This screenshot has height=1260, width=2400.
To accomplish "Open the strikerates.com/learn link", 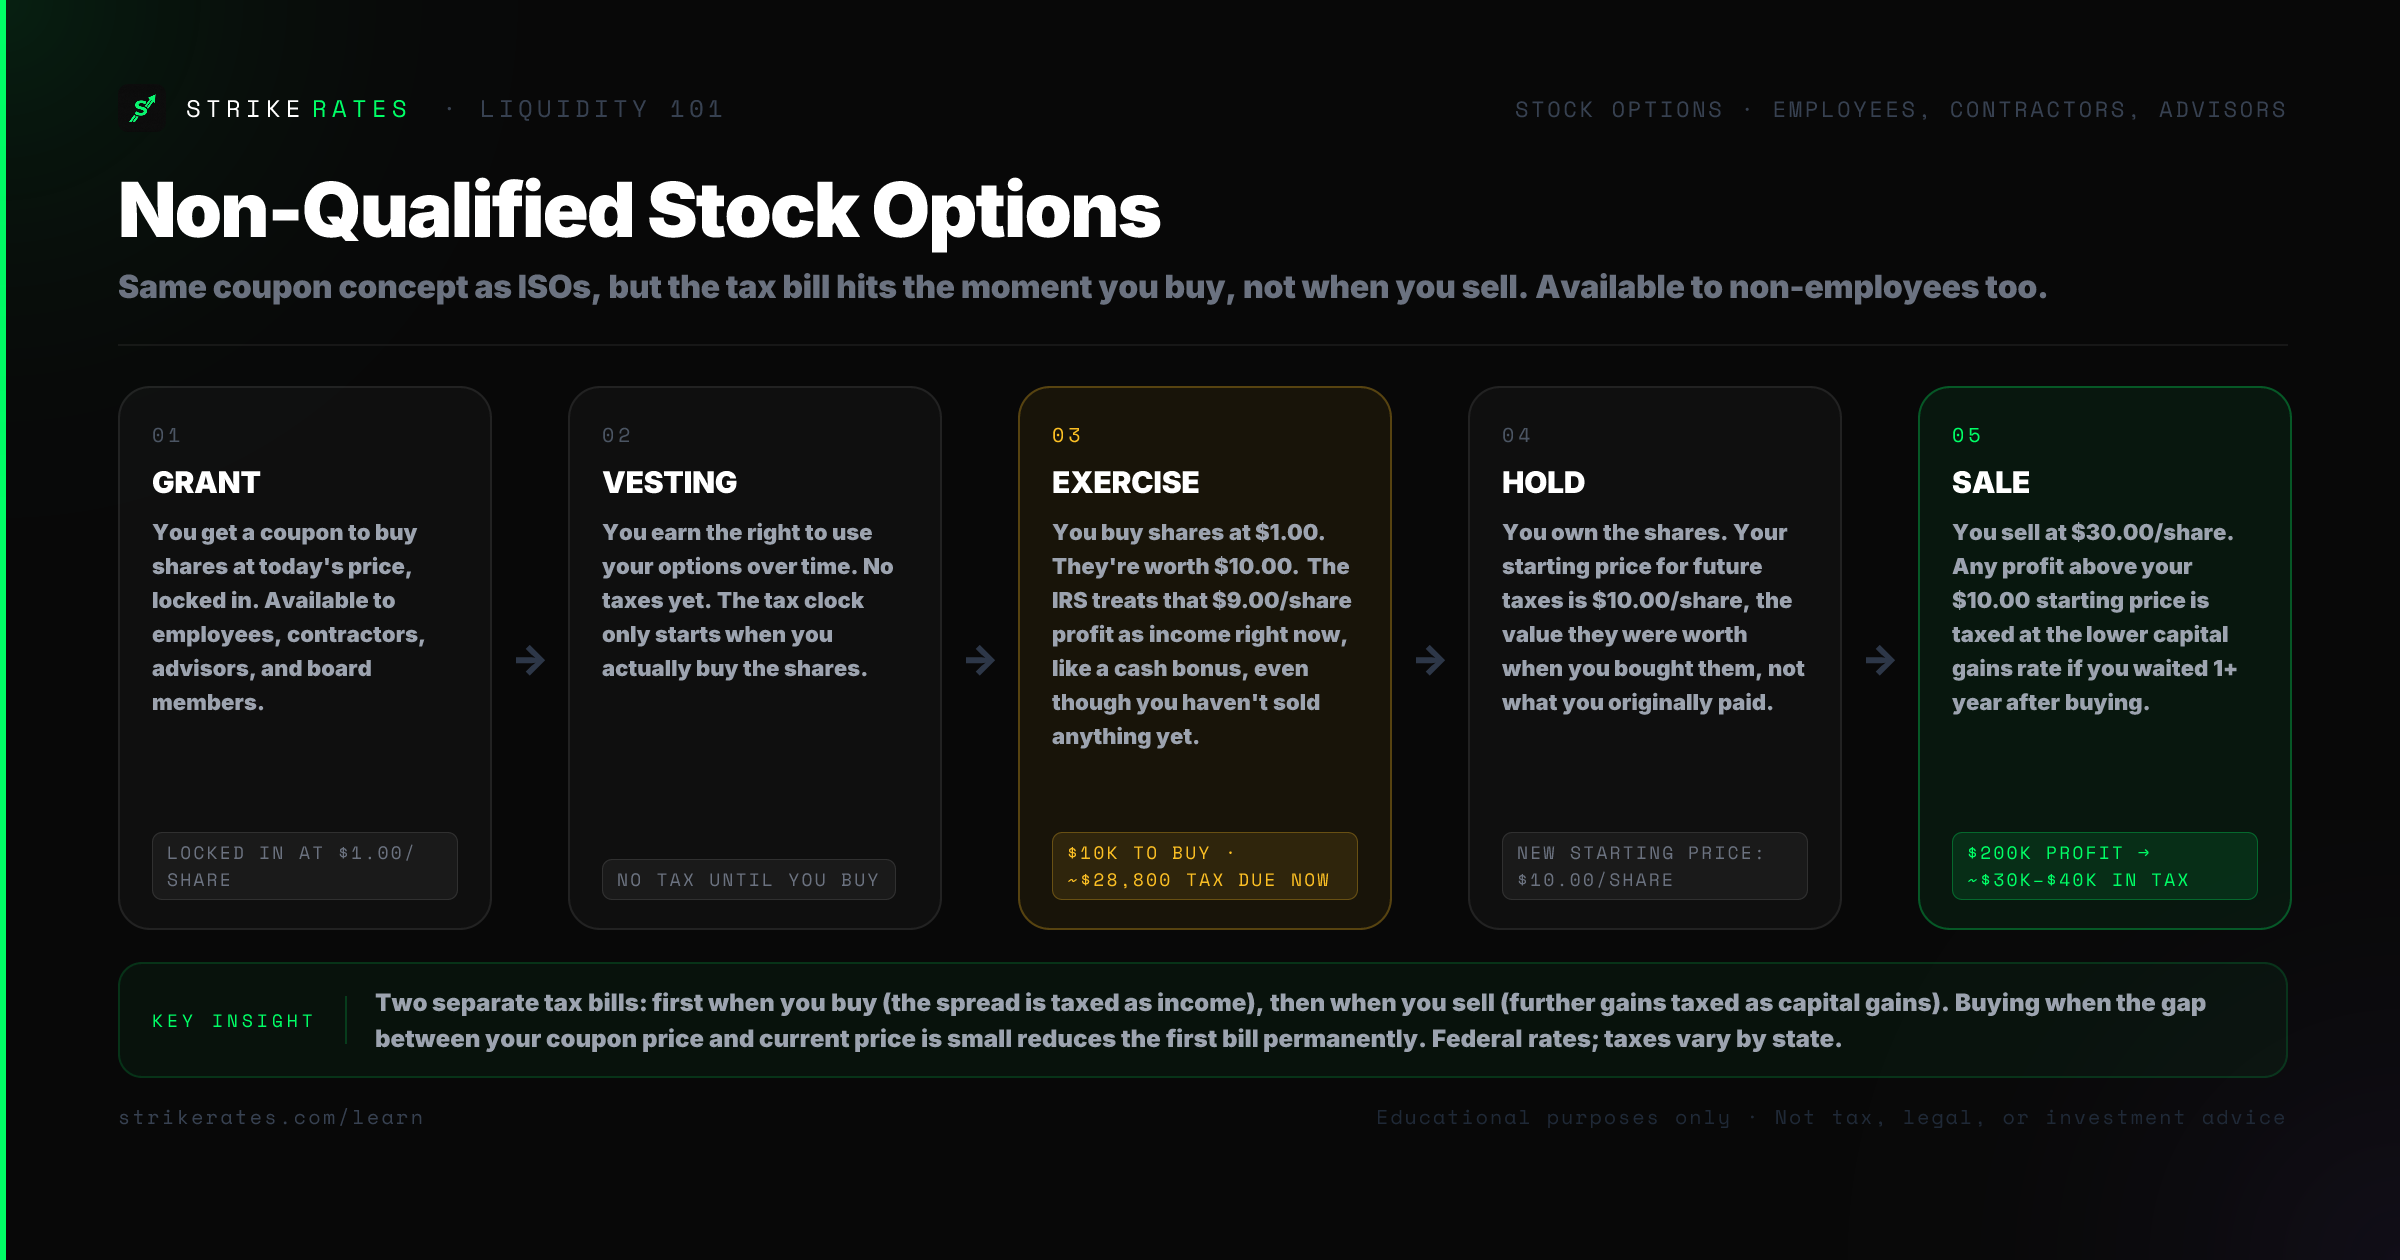I will click(x=271, y=1117).
